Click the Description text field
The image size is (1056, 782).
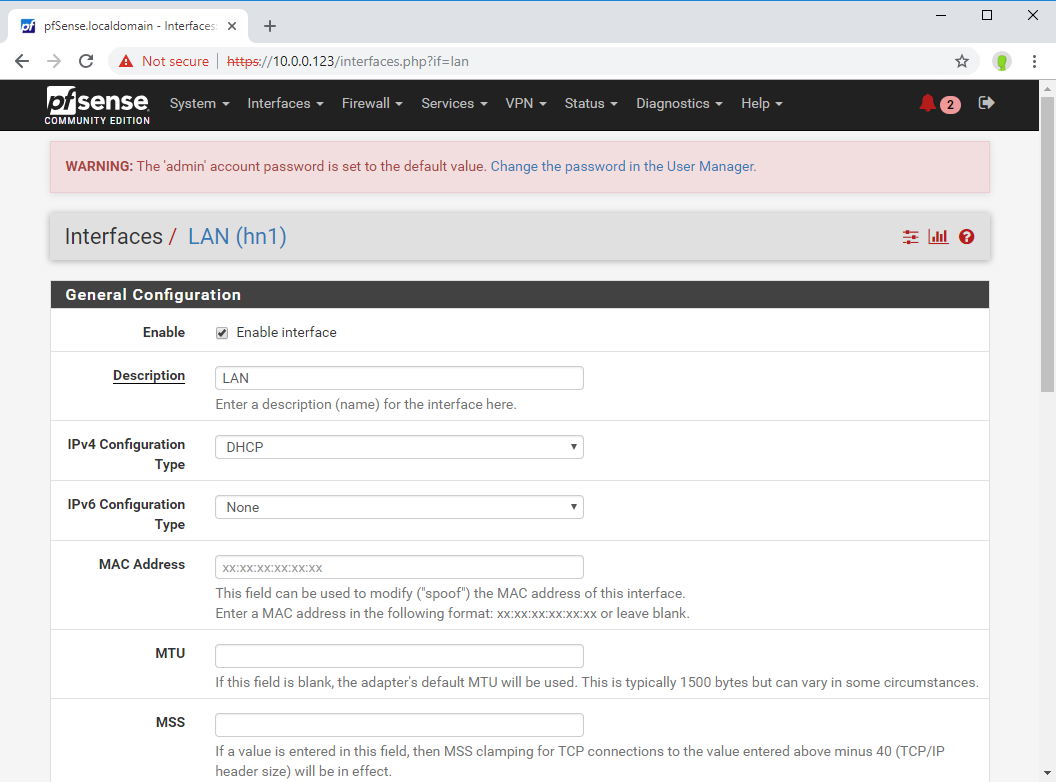[x=399, y=378]
